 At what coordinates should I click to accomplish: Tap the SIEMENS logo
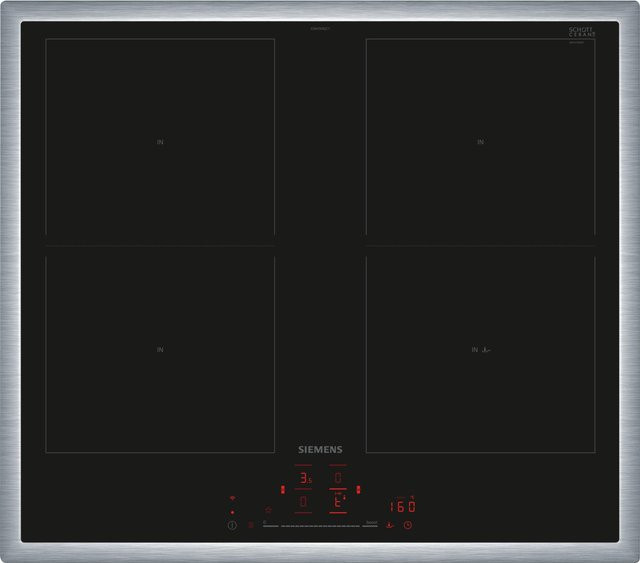(320, 450)
